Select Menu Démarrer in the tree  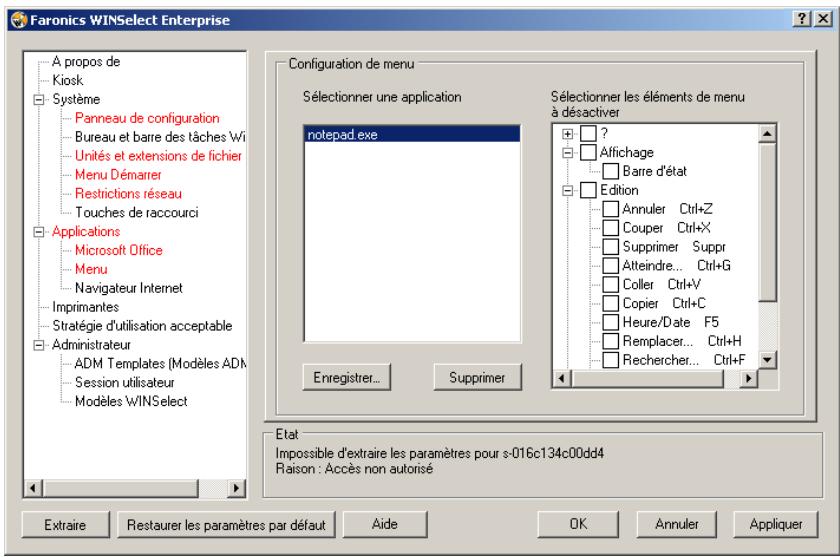(x=118, y=175)
